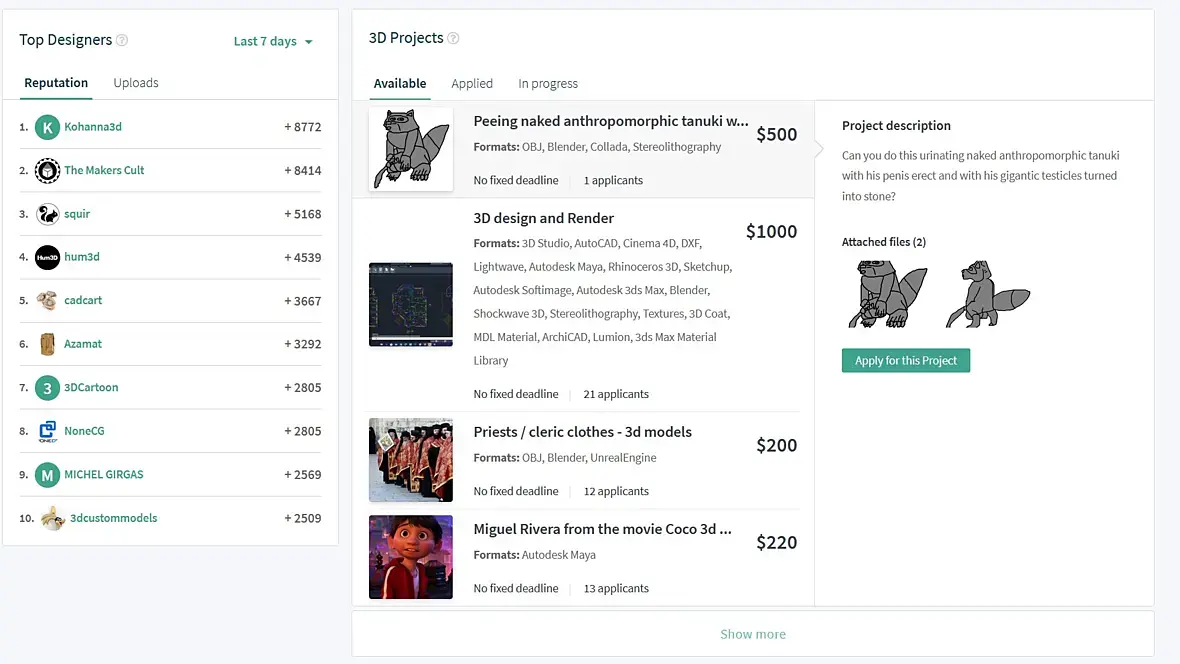Viewport: 1180px width, 664px height.
Task: Expand the Last 7 days dropdown
Action: (x=273, y=41)
